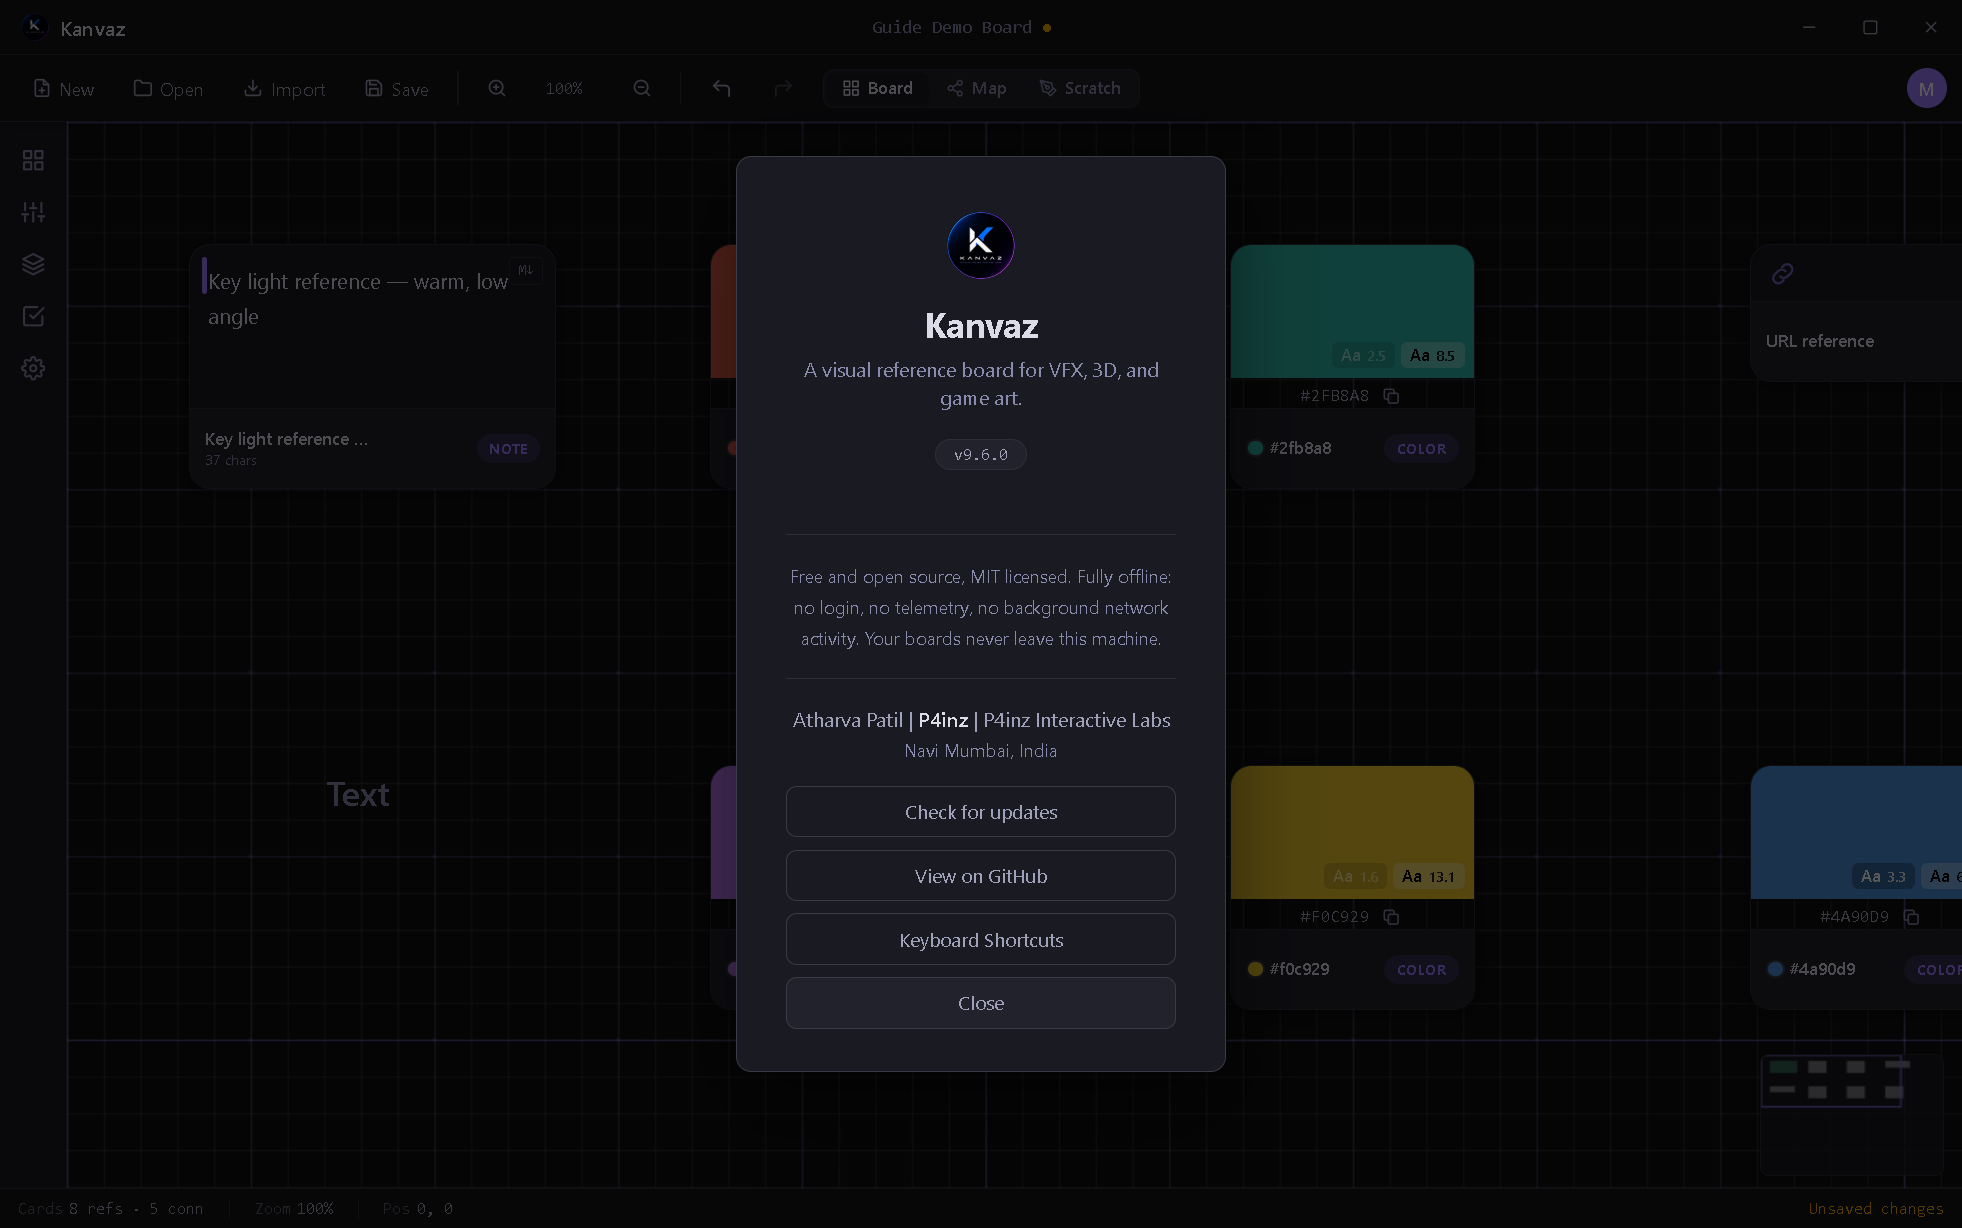Click the COLOR tag on #f0c929 card
1962x1228 pixels.
coord(1421,970)
